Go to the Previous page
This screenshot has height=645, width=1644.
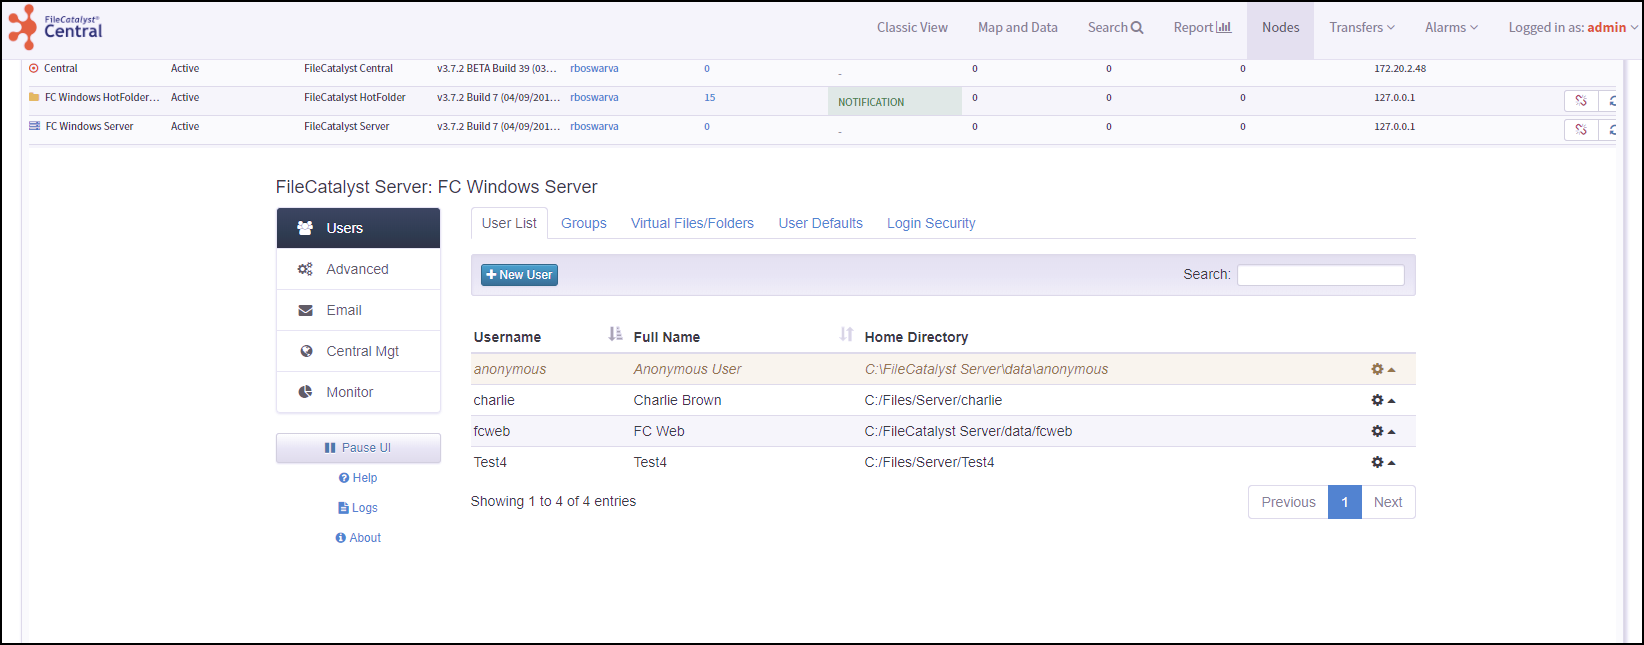click(x=1288, y=502)
